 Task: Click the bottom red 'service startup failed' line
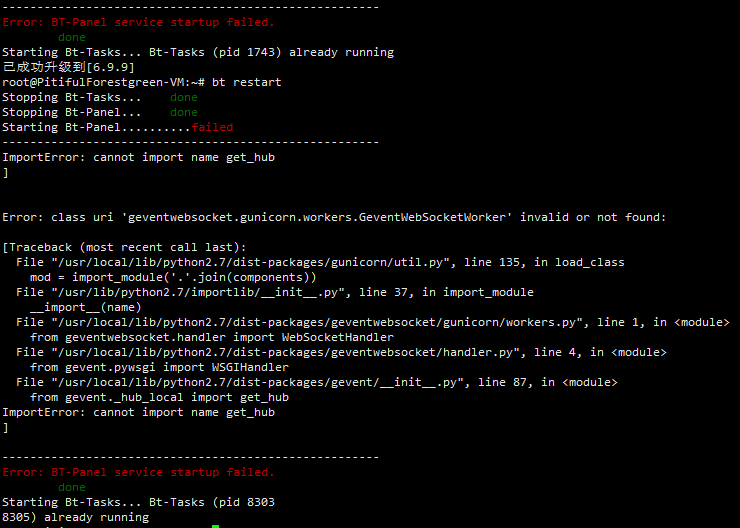[138, 472]
